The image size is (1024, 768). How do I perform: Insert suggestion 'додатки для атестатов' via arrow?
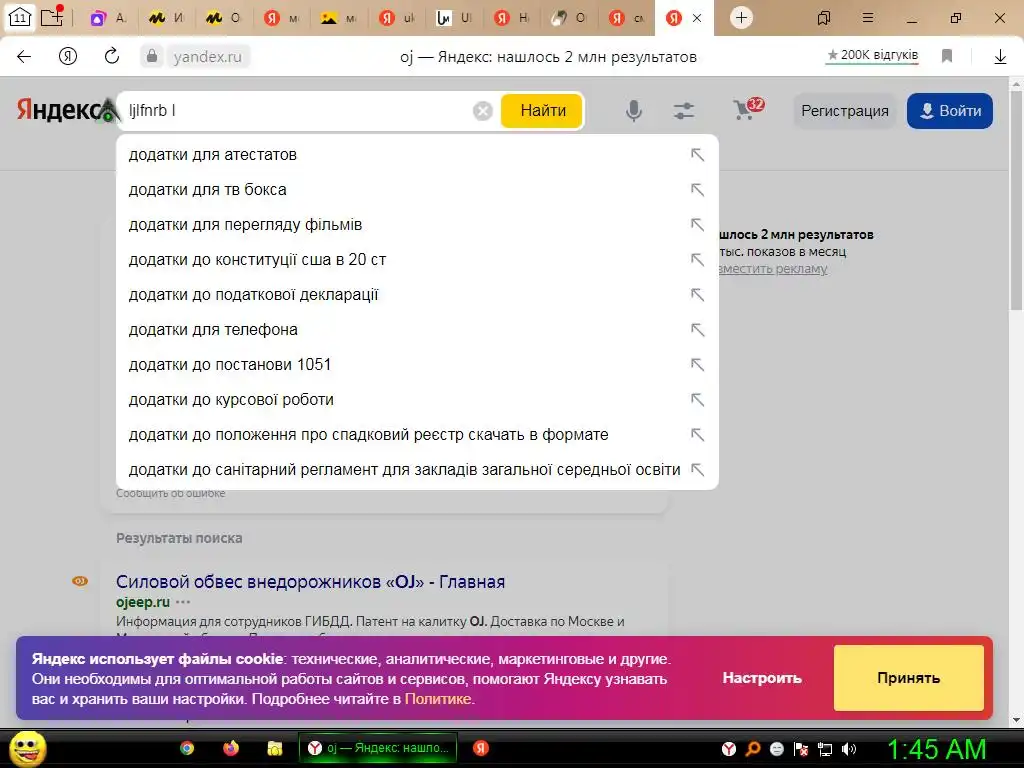pos(697,155)
